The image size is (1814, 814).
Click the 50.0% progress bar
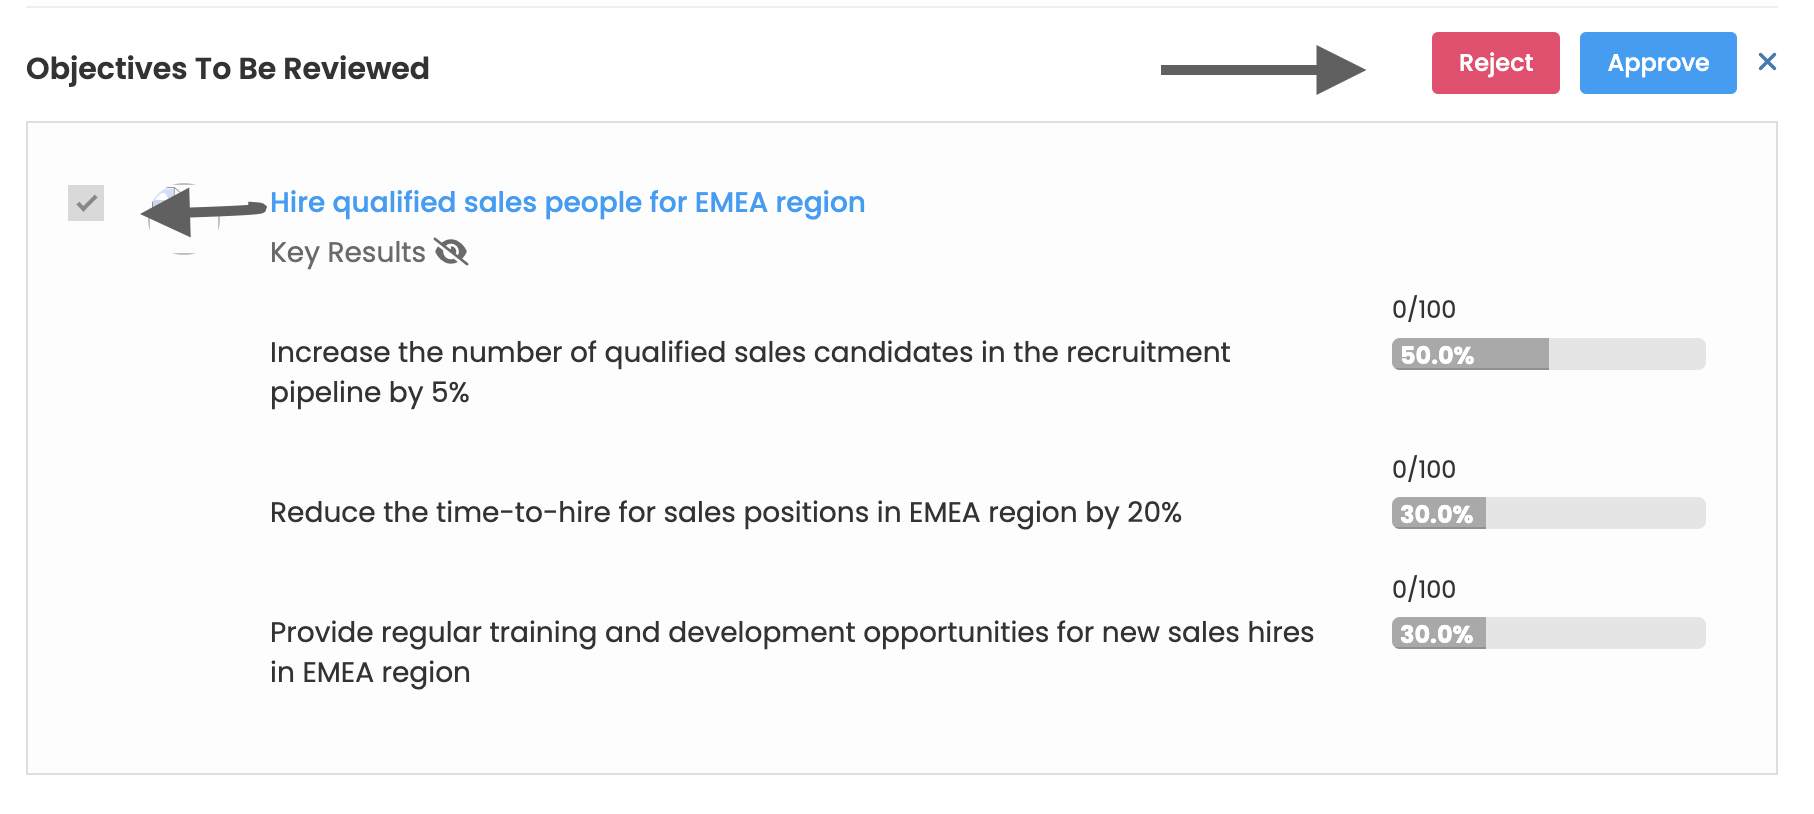(x=1548, y=354)
